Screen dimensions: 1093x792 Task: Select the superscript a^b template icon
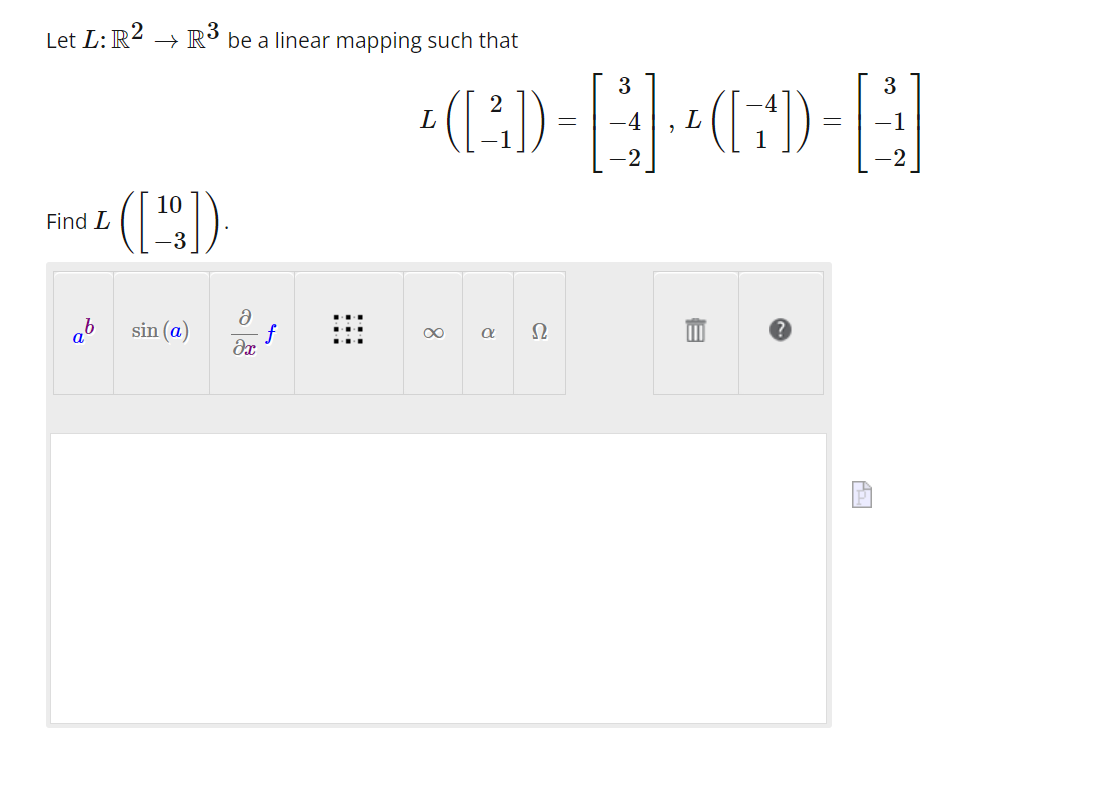coord(82,332)
